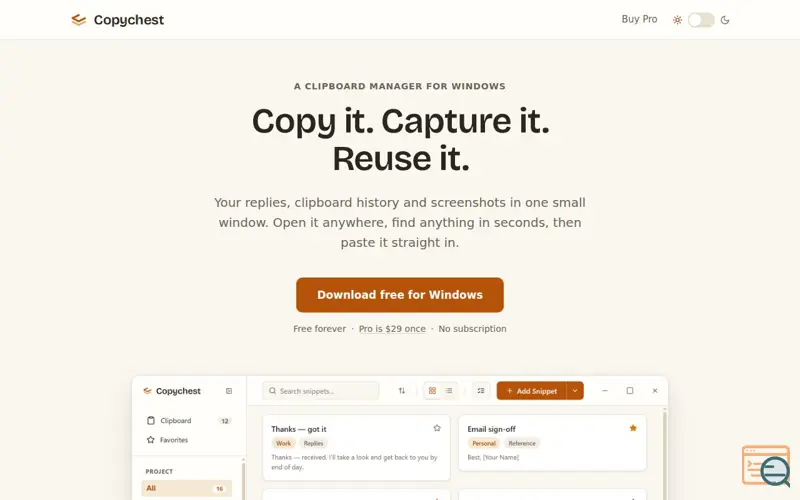Star the Thanks — got it snippet
Screen dimensions: 800x500
pyautogui.click(x=437, y=428)
